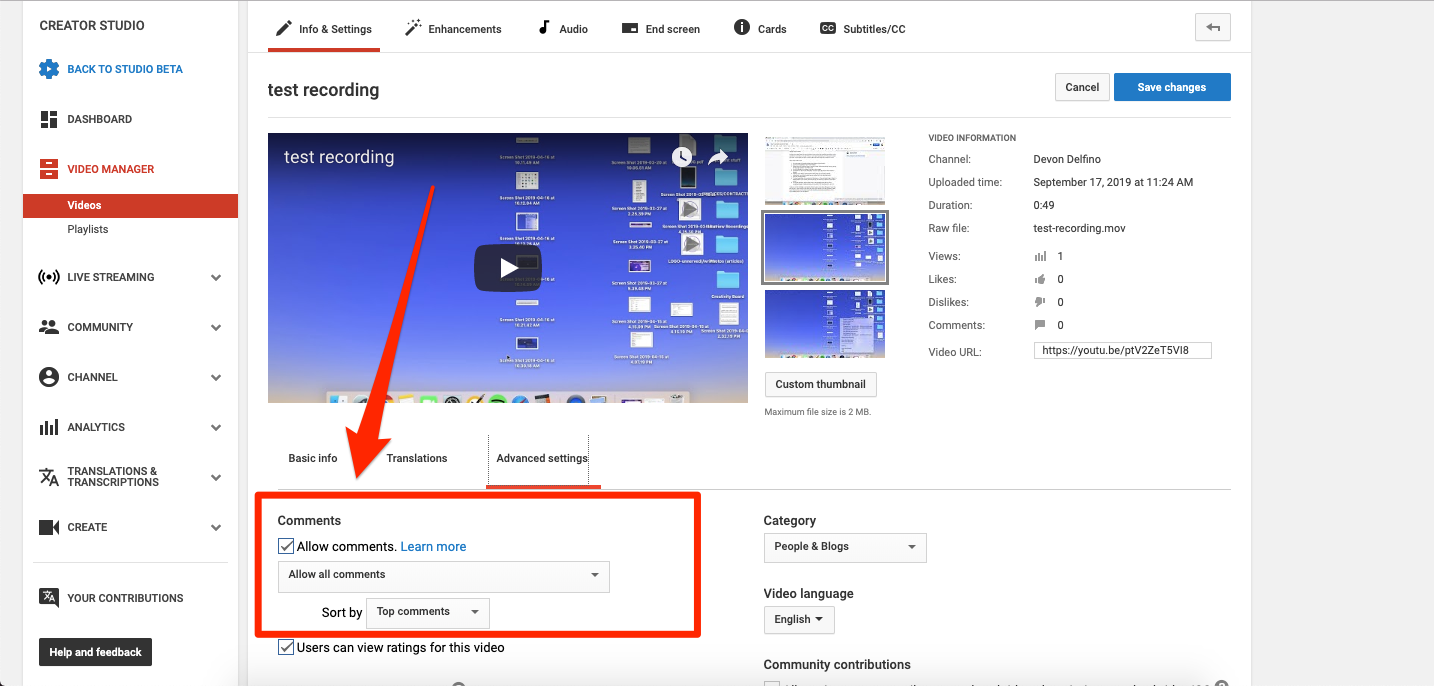
Task: Click the Save changes button
Action: point(1172,87)
